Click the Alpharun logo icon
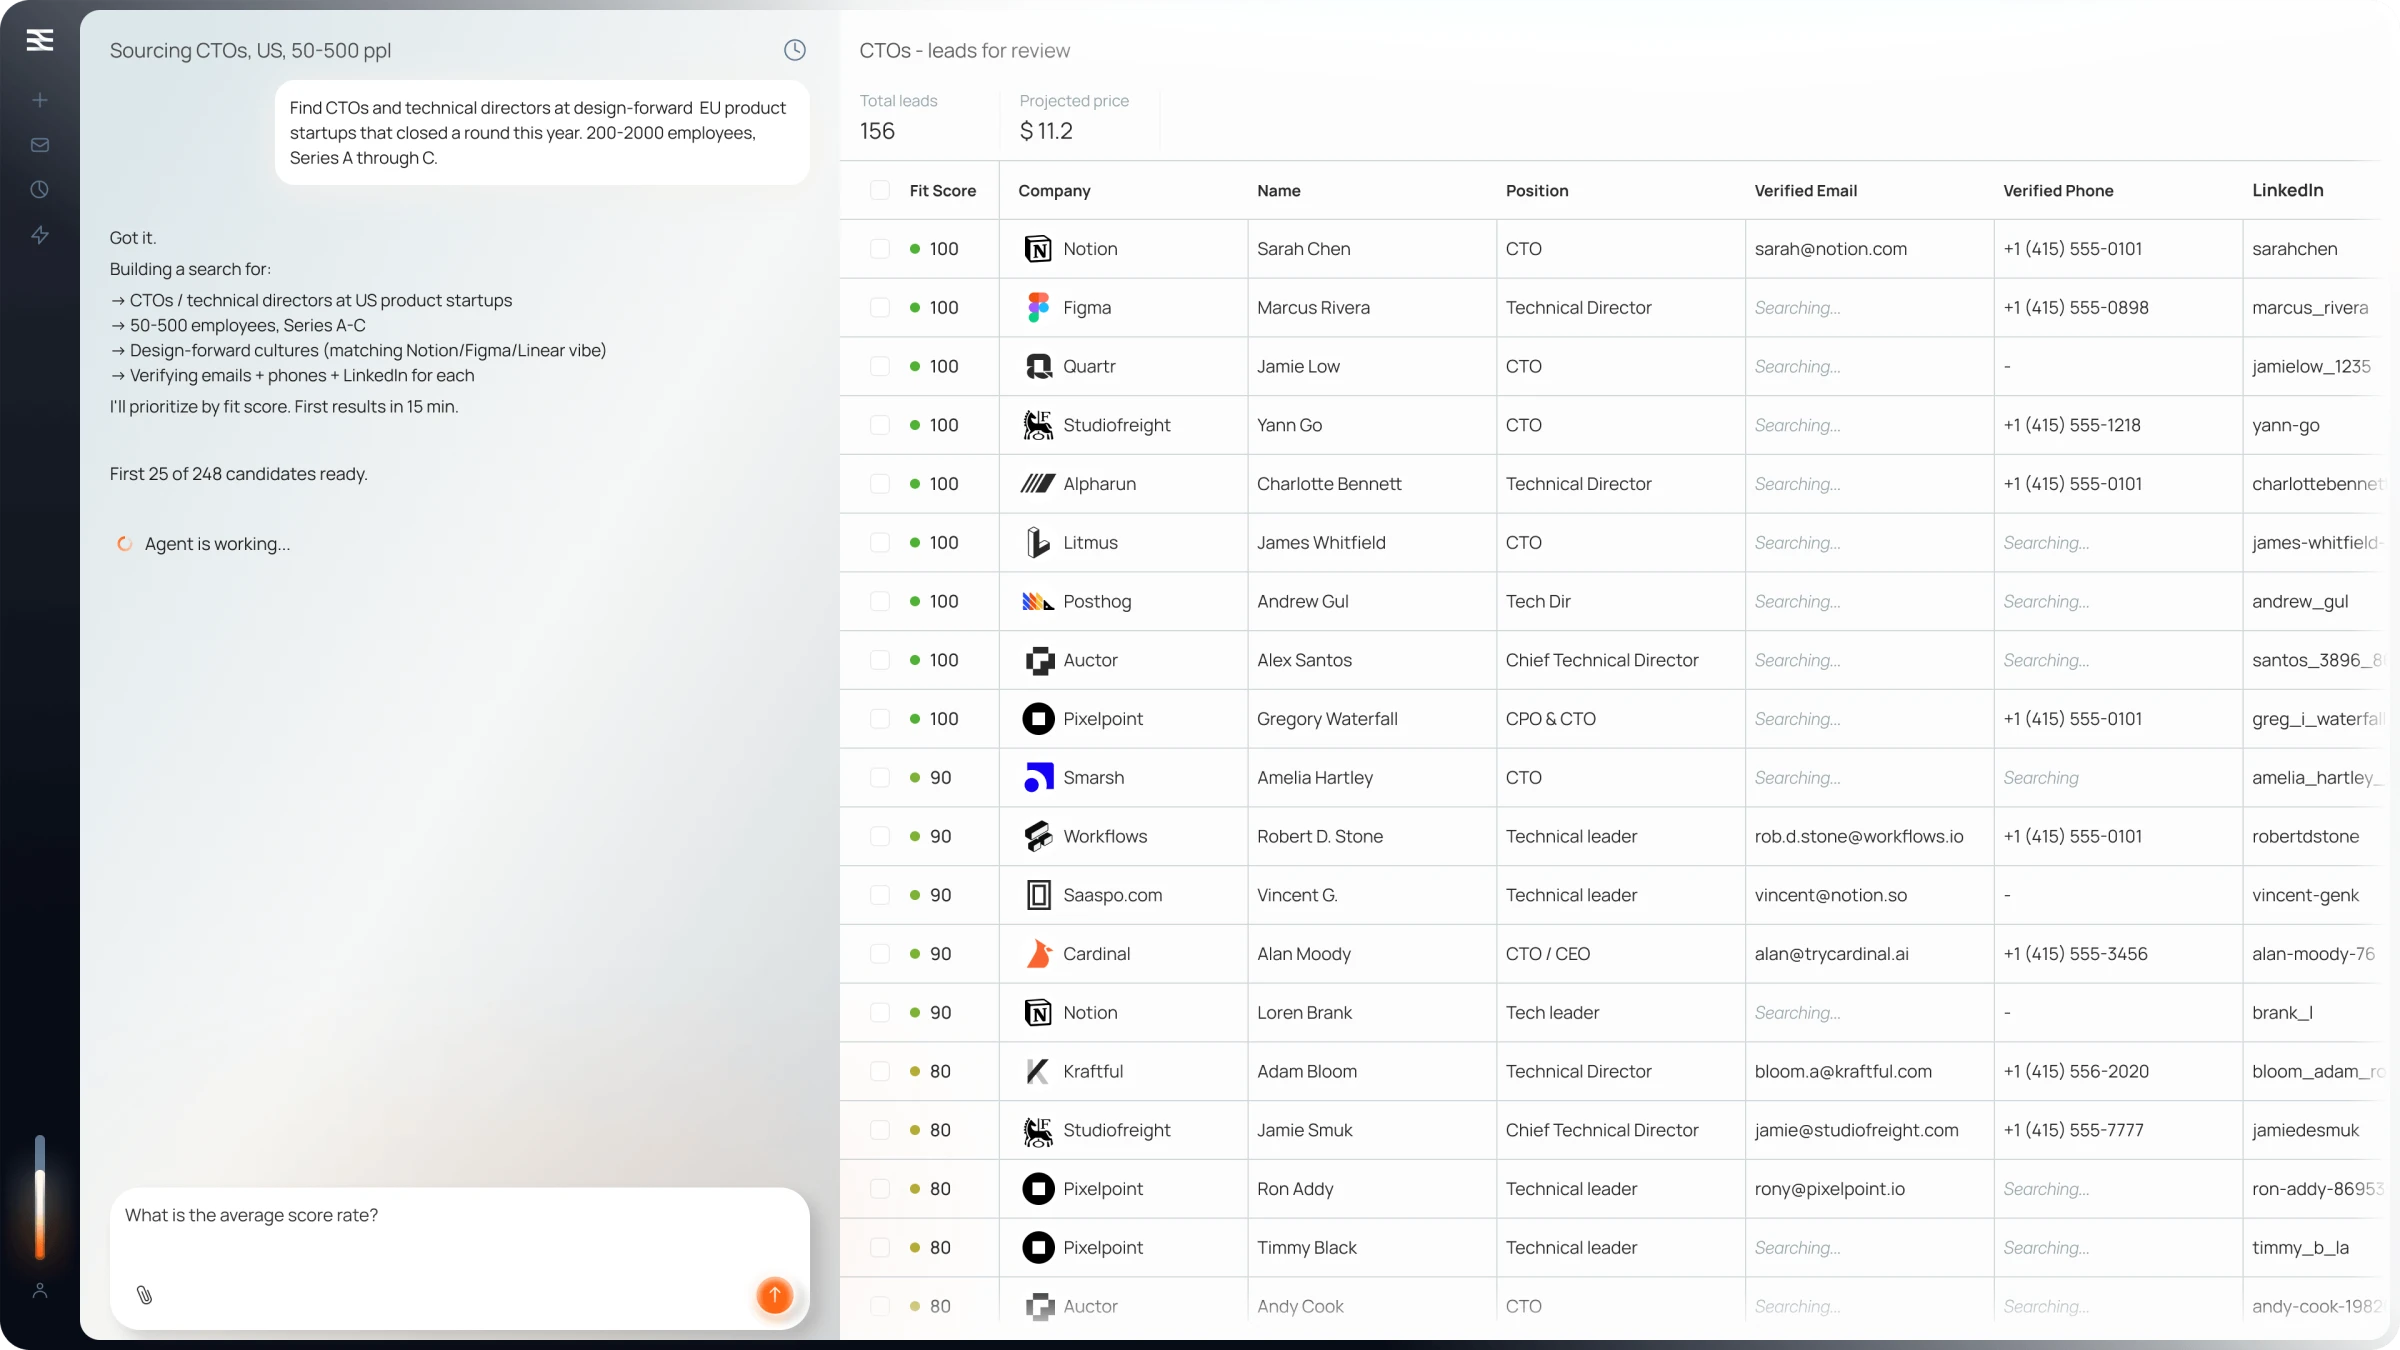 tap(1038, 484)
